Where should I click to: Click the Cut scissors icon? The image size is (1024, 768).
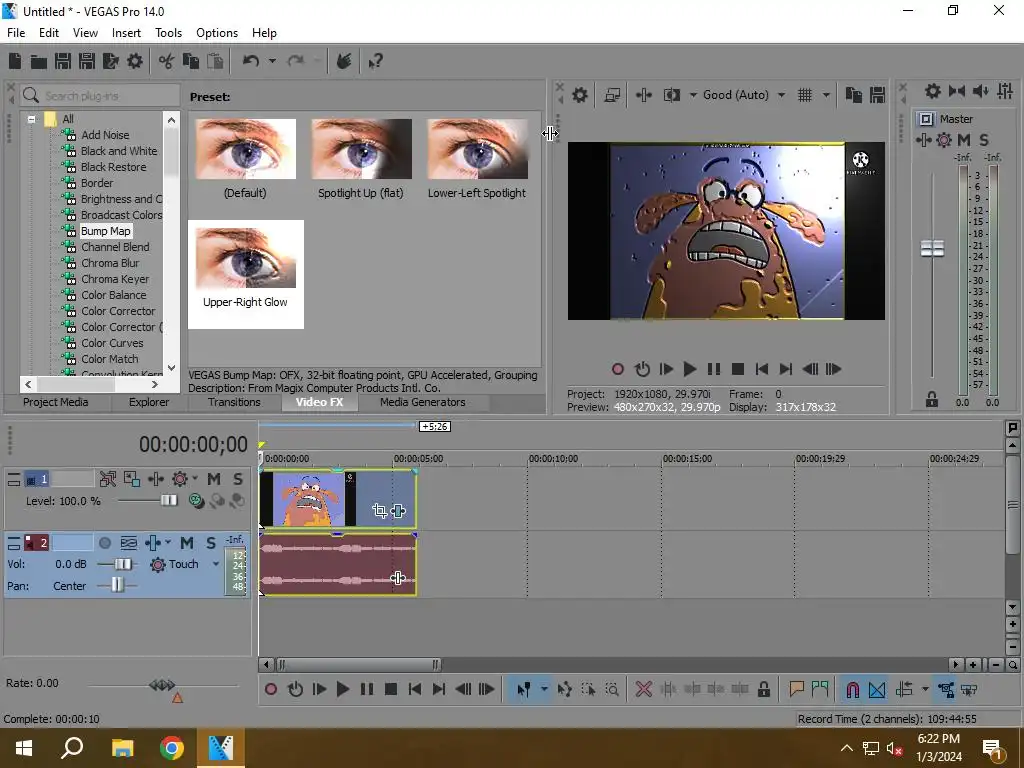coord(167,61)
